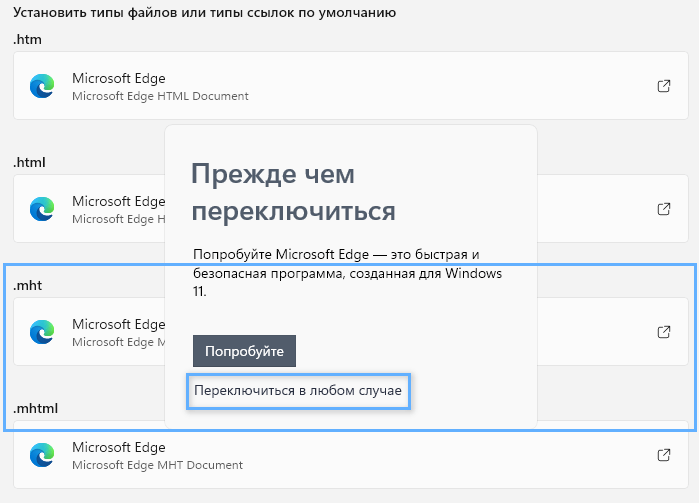Click the '.htm' file type label
The height and width of the screenshot is (503, 699).
tap(27, 39)
